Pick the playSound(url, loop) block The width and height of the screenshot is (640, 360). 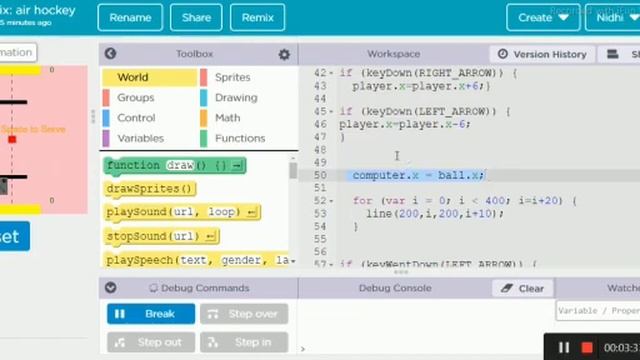182,212
